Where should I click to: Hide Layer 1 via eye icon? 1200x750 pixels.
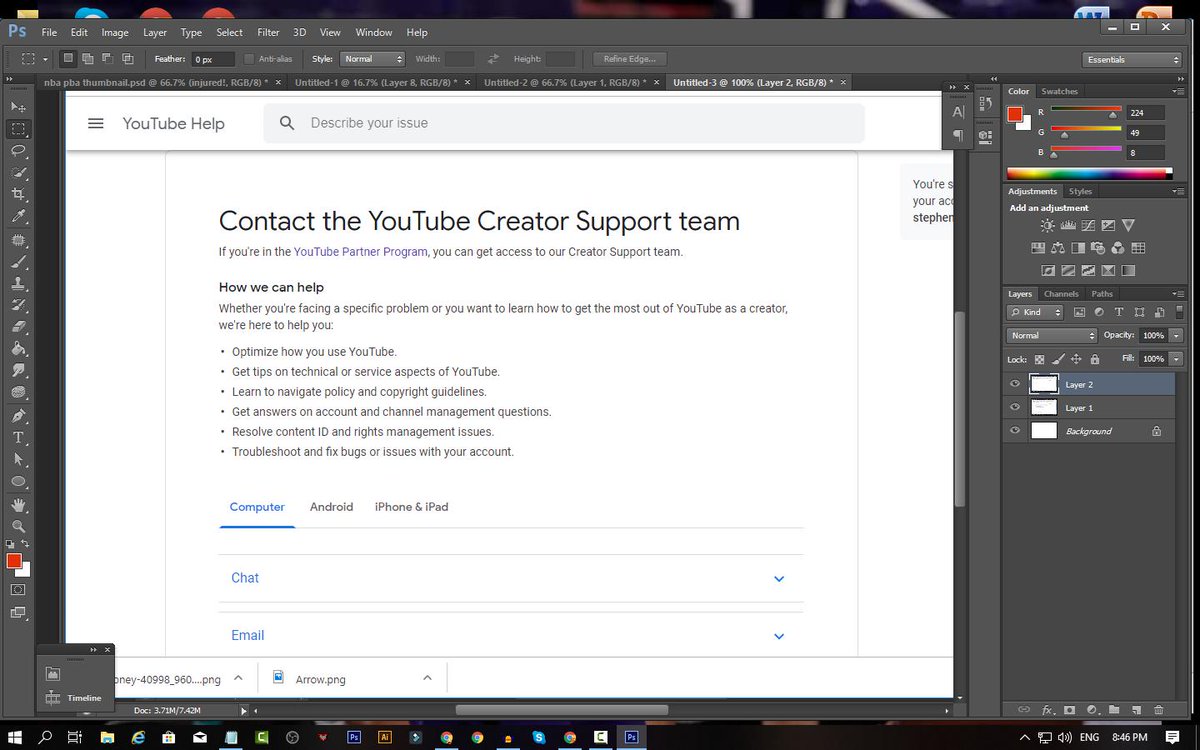[x=1015, y=407]
